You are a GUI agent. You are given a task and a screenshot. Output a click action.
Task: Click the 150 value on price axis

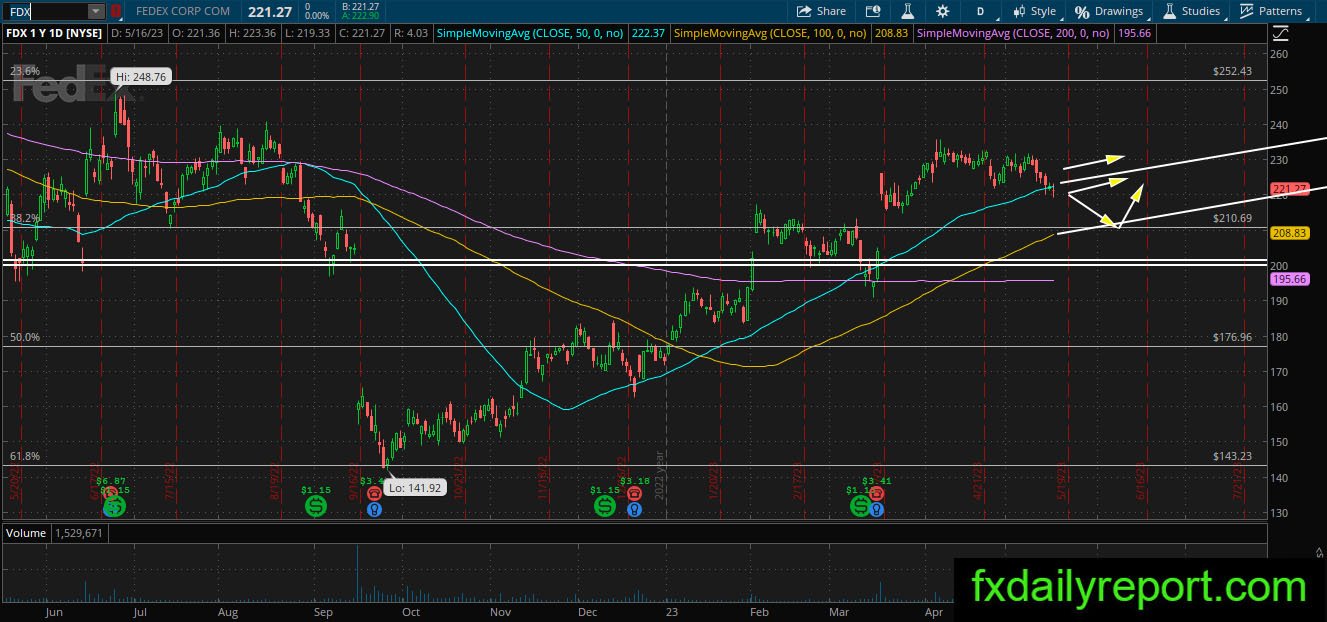coord(1279,442)
